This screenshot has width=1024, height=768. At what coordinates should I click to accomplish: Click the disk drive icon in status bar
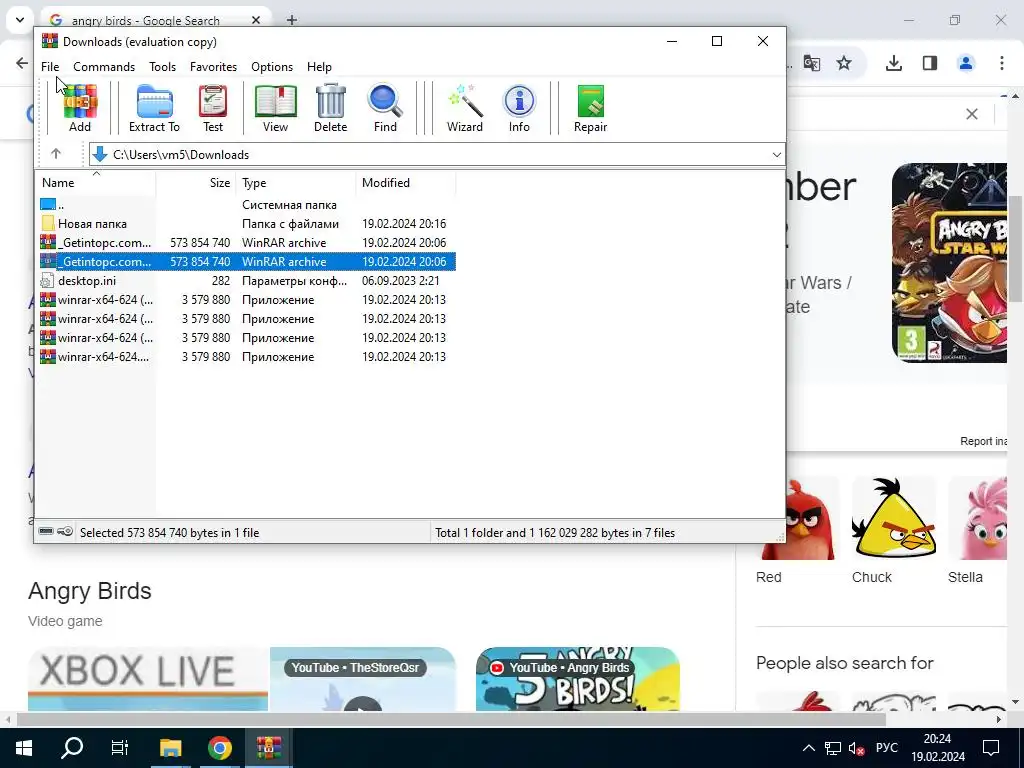[x=46, y=532]
